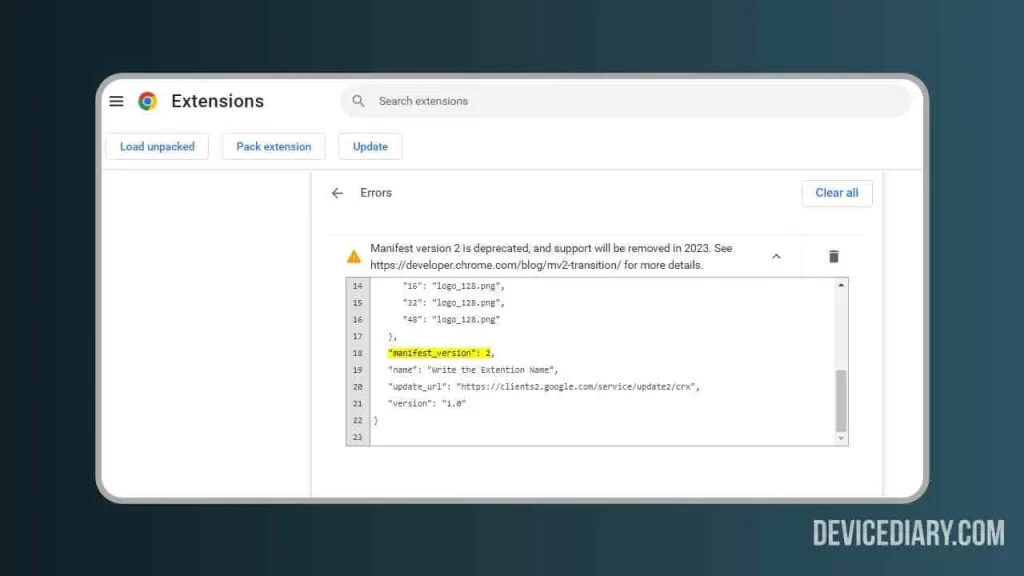Click the code scrollbar up arrow
Image resolution: width=1024 pixels, height=576 pixels.
tap(841, 285)
